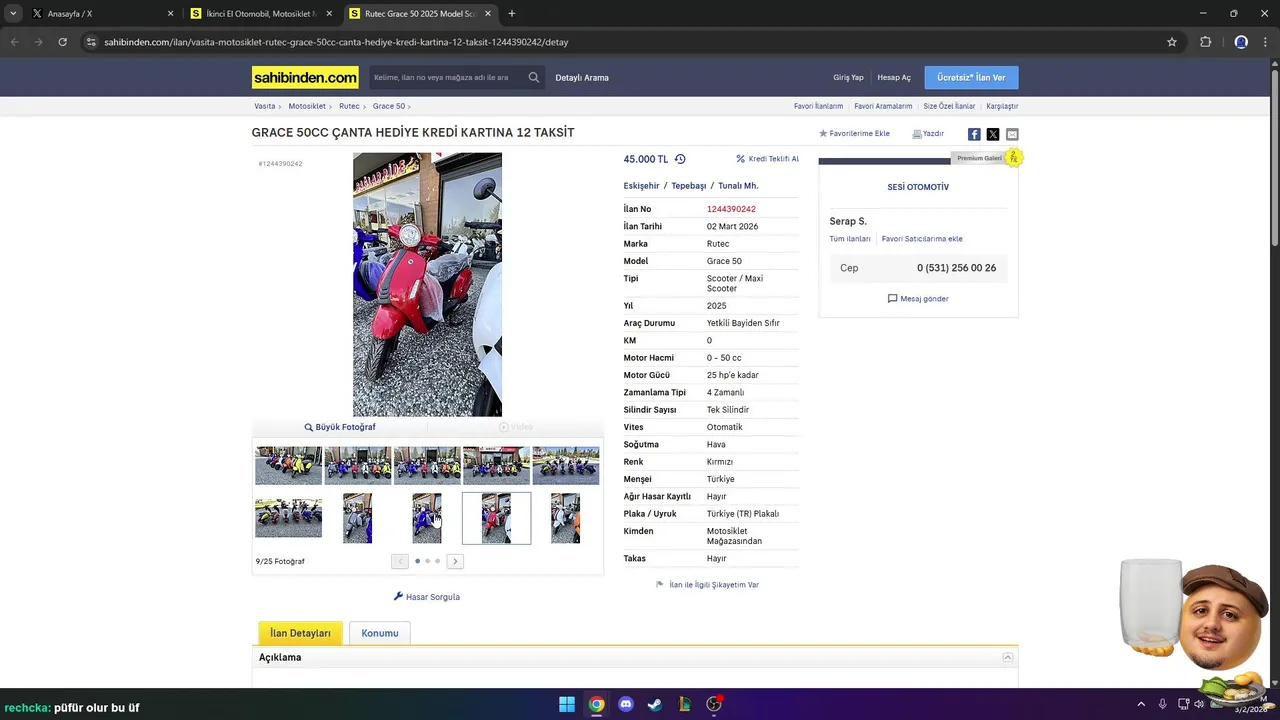The image size is (1280, 720).
Task: Click Grace 50 breadcrumb
Action: 389,106
